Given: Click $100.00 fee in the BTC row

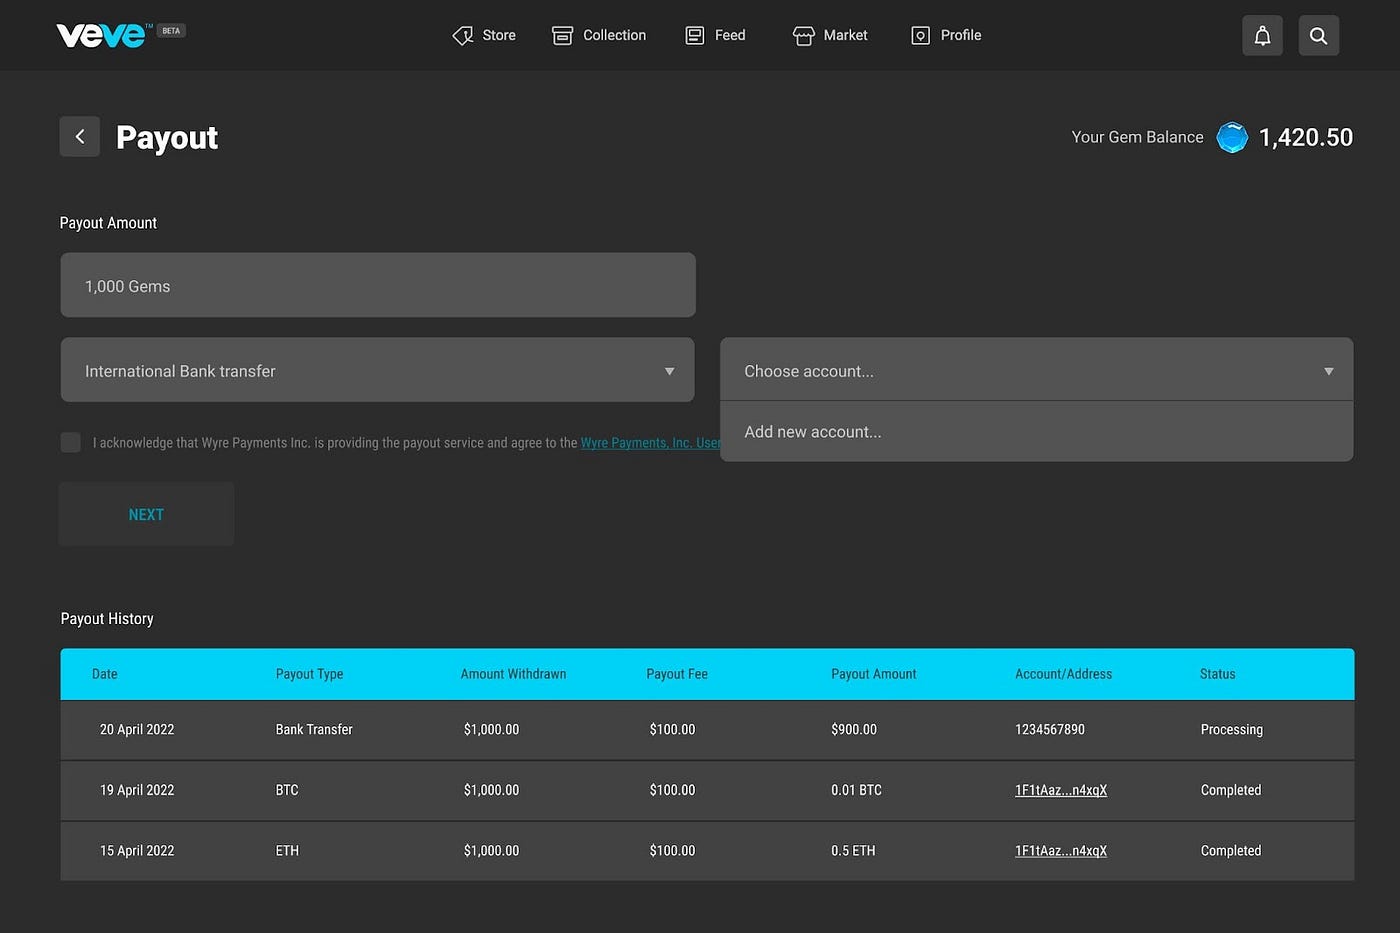Looking at the screenshot, I should (672, 790).
